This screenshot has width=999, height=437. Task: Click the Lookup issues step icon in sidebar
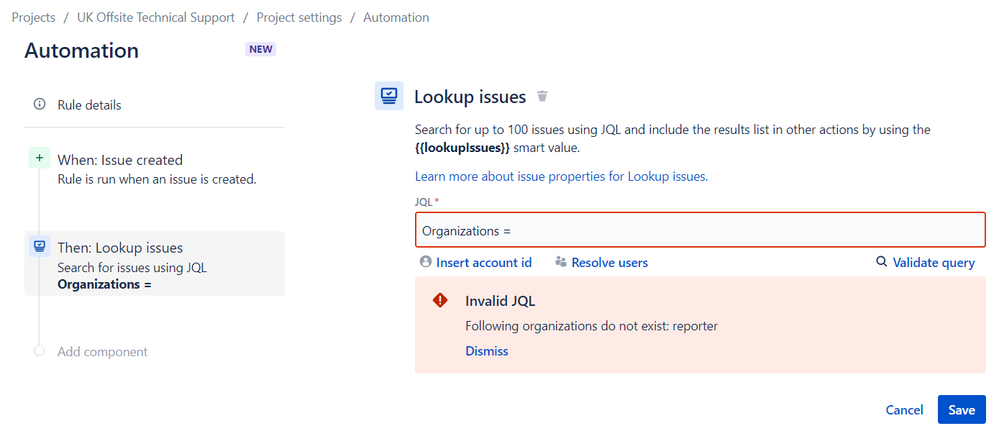click(x=39, y=246)
